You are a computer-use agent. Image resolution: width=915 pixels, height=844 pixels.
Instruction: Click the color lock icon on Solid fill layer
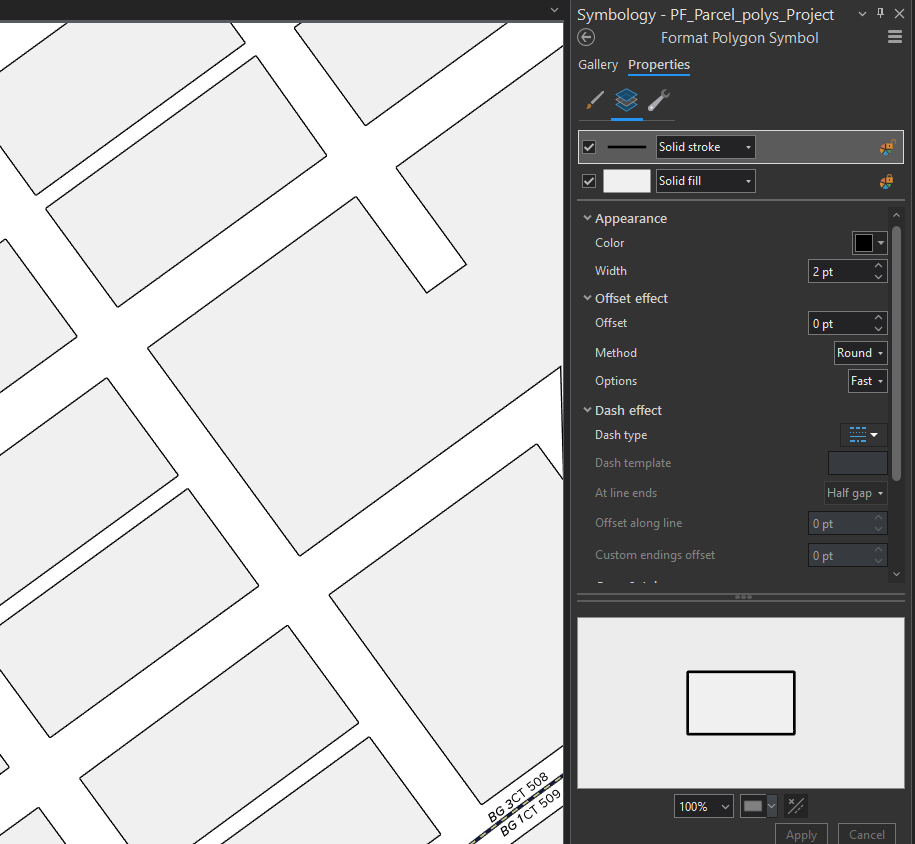click(x=886, y=181)
